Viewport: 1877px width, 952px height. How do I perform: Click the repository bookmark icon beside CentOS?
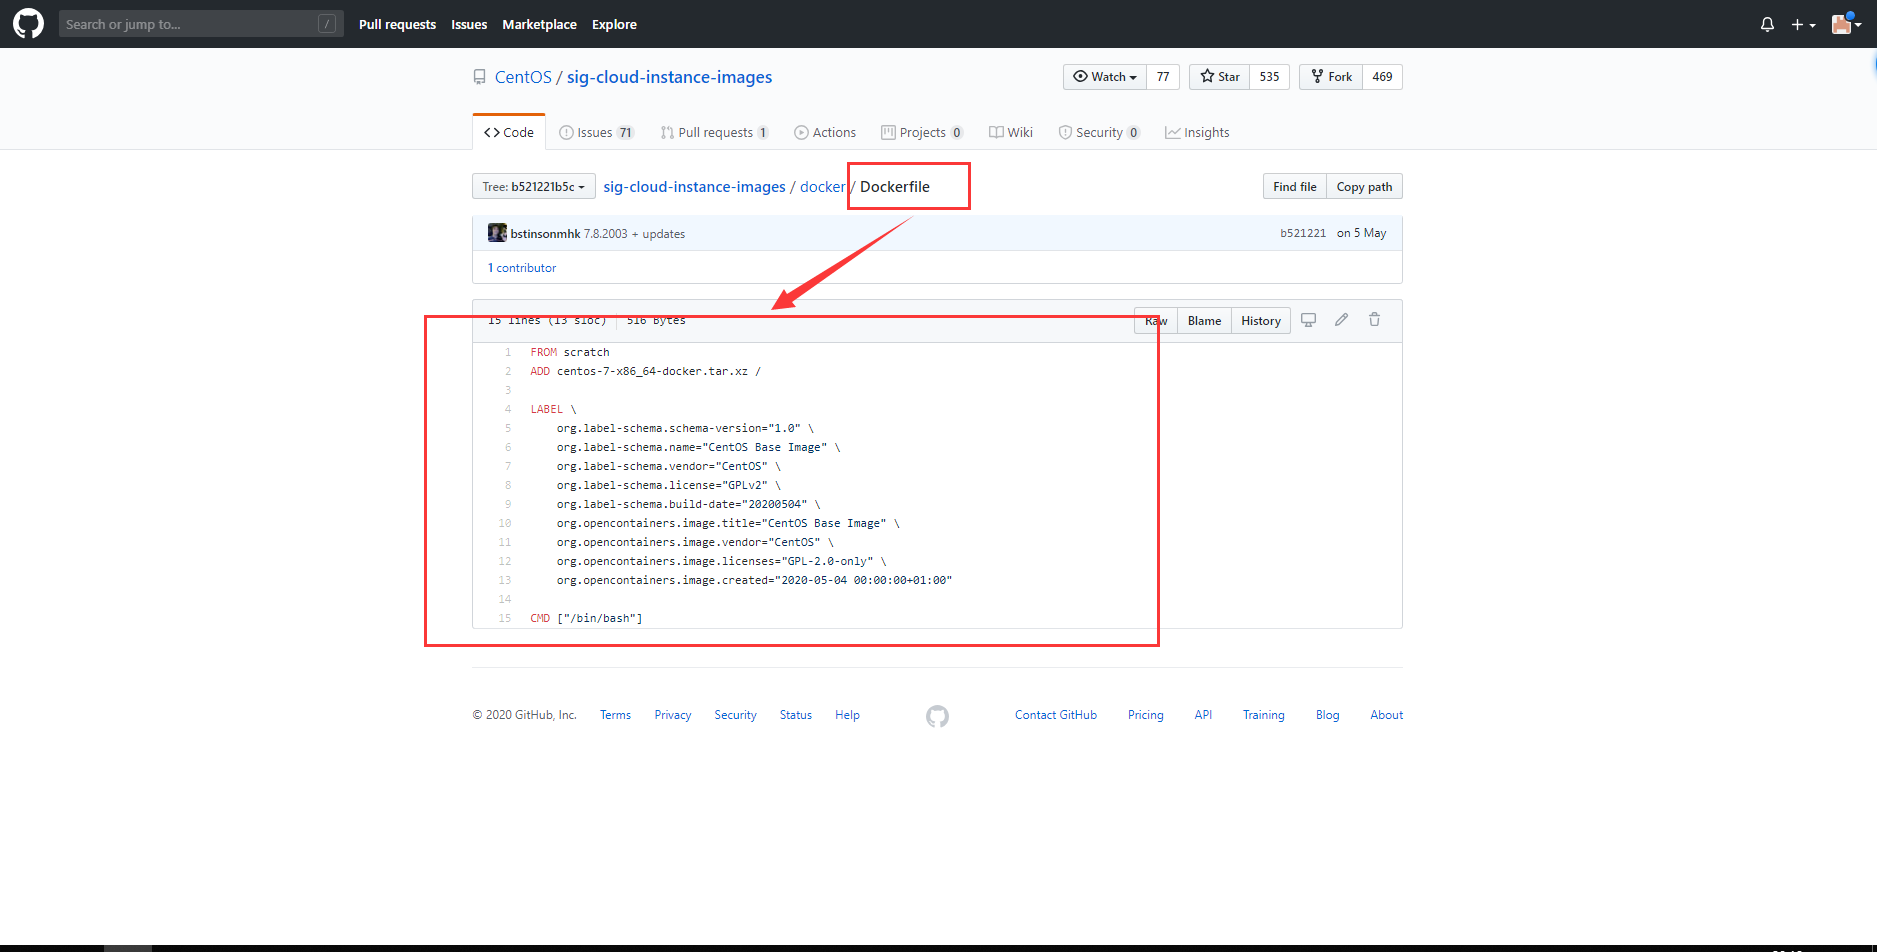coord(479,76)
